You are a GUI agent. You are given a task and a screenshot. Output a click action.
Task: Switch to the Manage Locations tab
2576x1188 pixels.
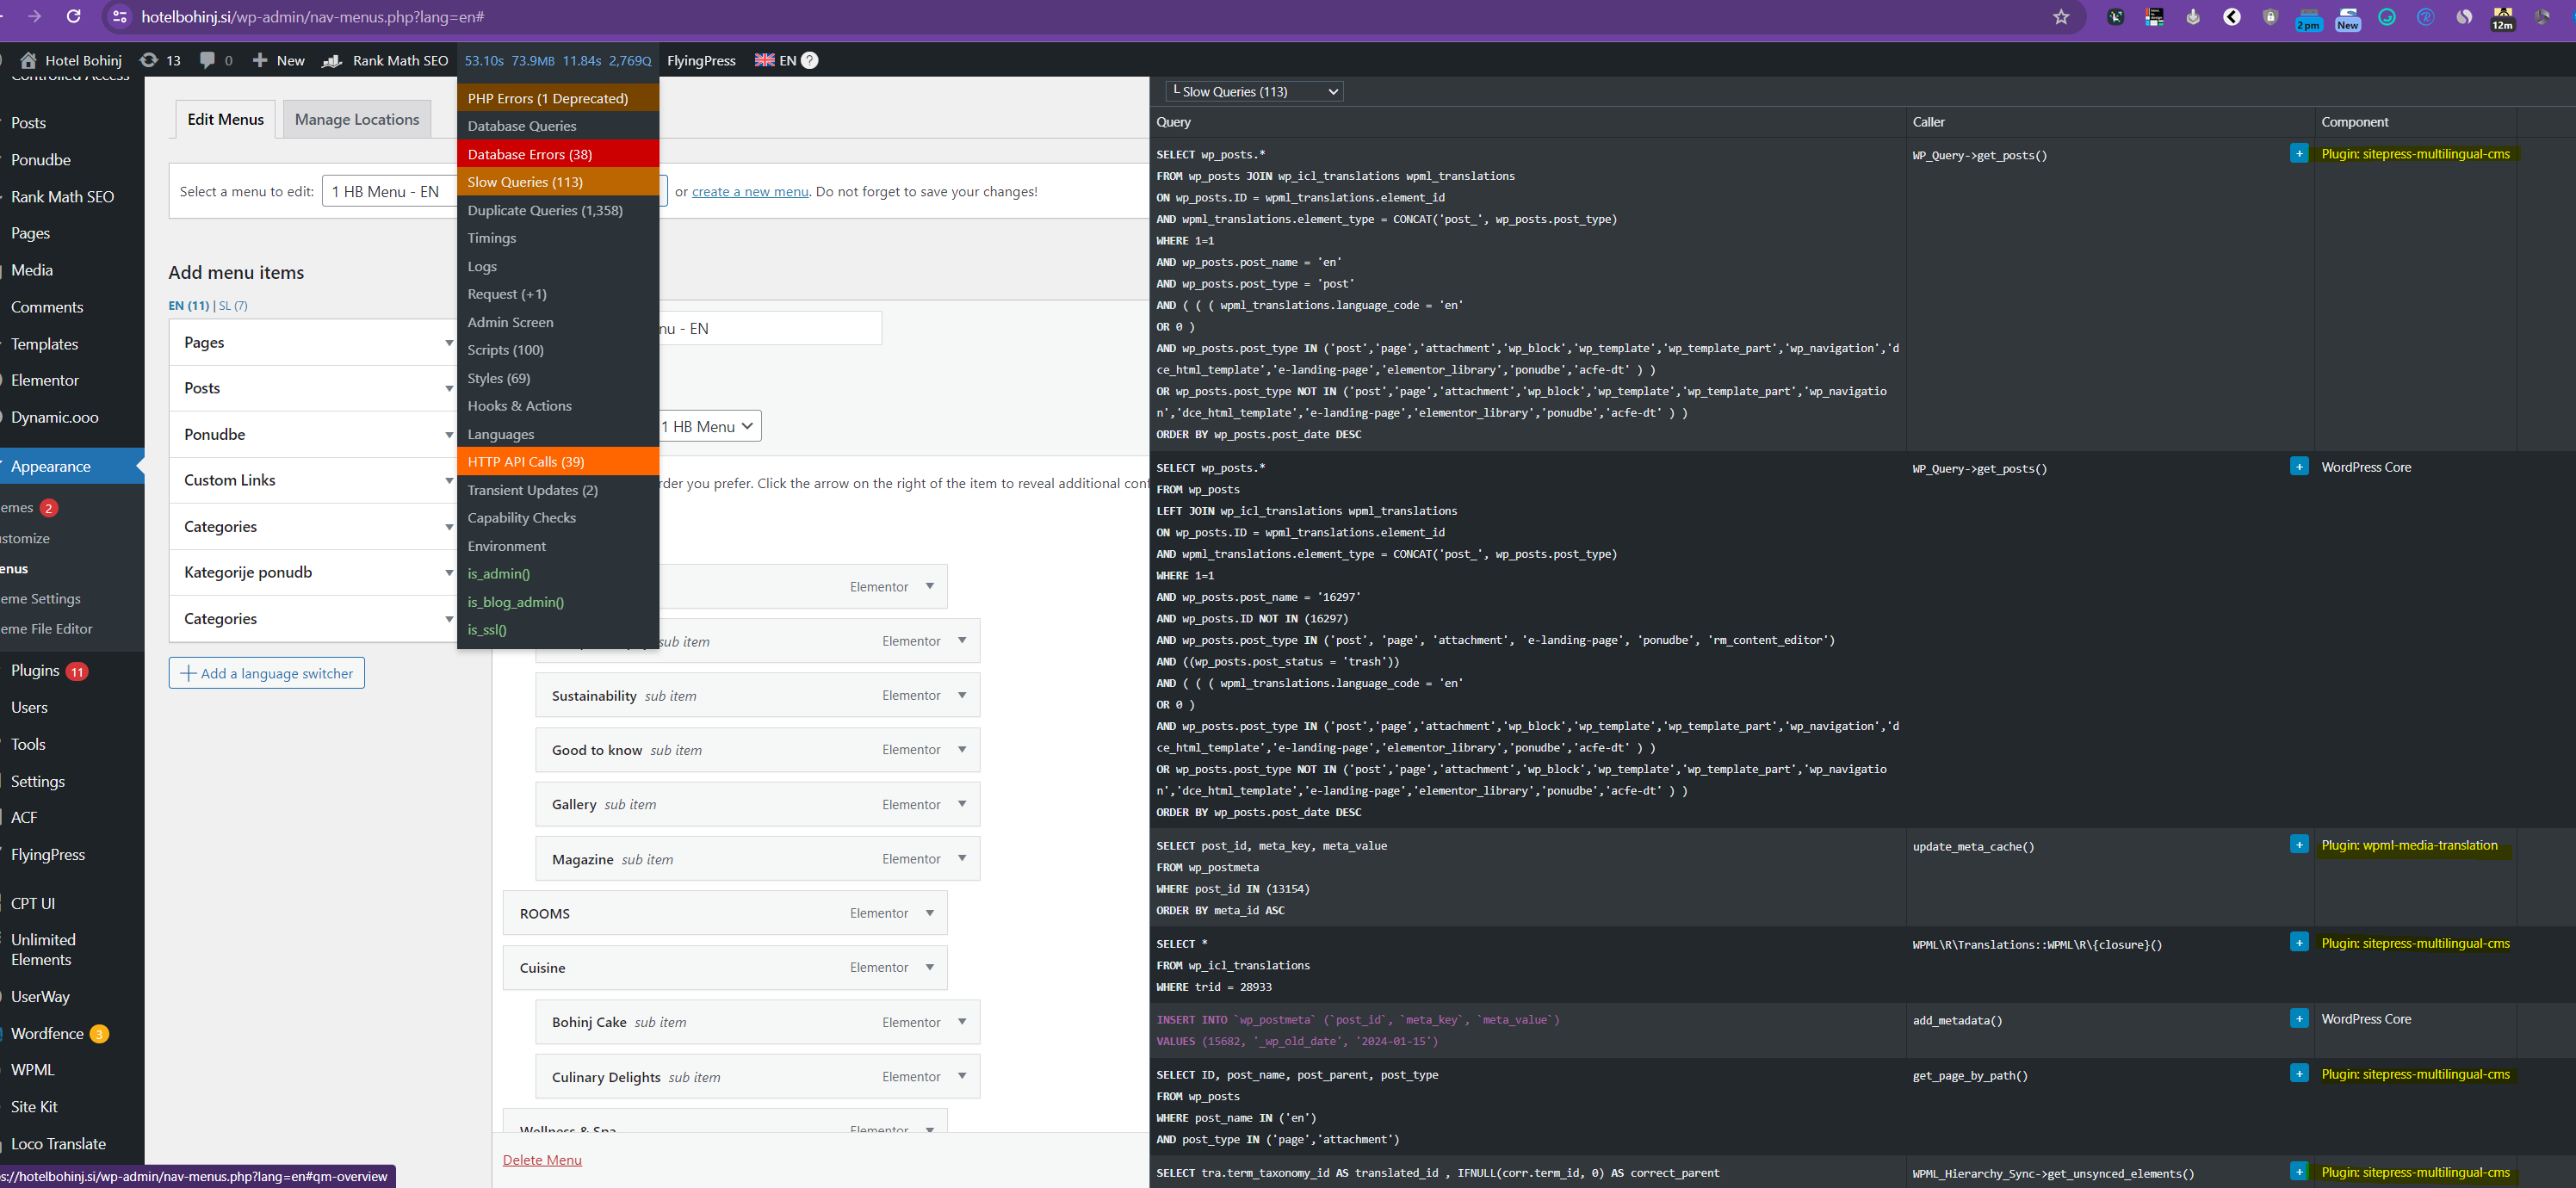click(357, 119)
